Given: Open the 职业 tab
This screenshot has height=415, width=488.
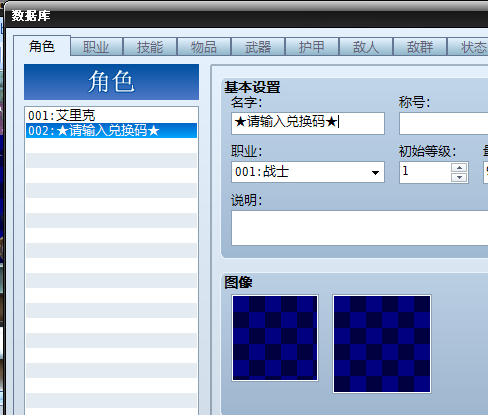Looking at the screenshot, I should (x=96, y=47).
